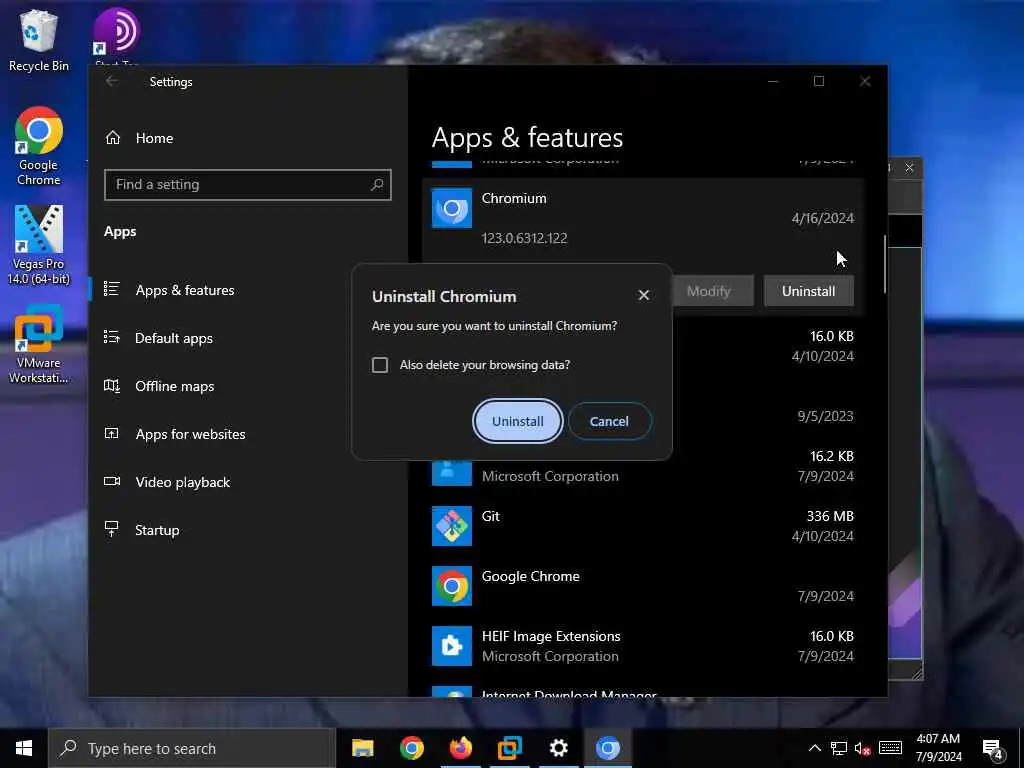Click the Settings back arrow
This screenshot has height=768, width=1024.
coord(112,81)
